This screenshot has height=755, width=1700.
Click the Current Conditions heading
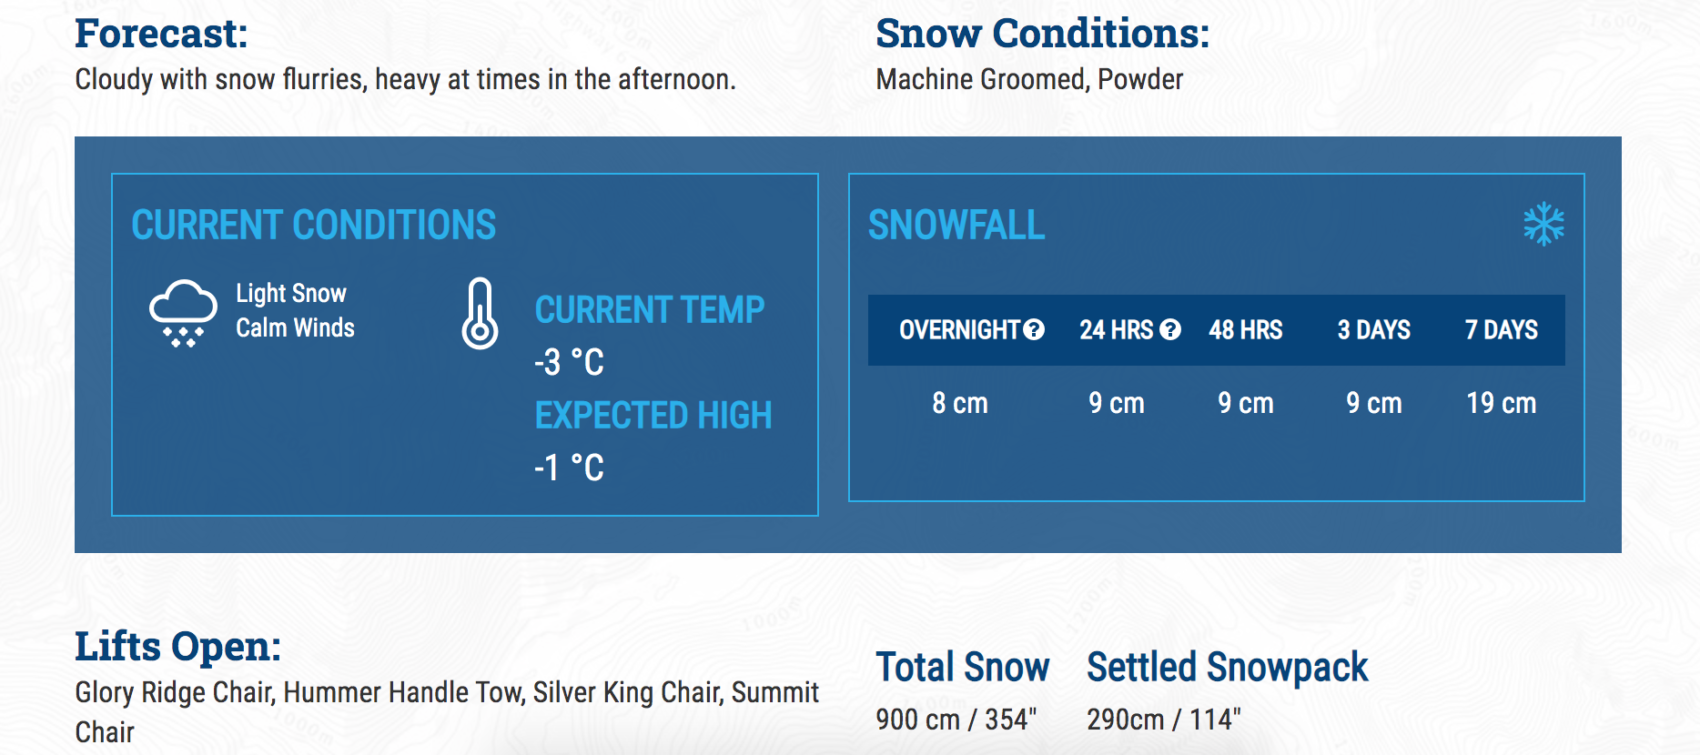tap(314, 225)
